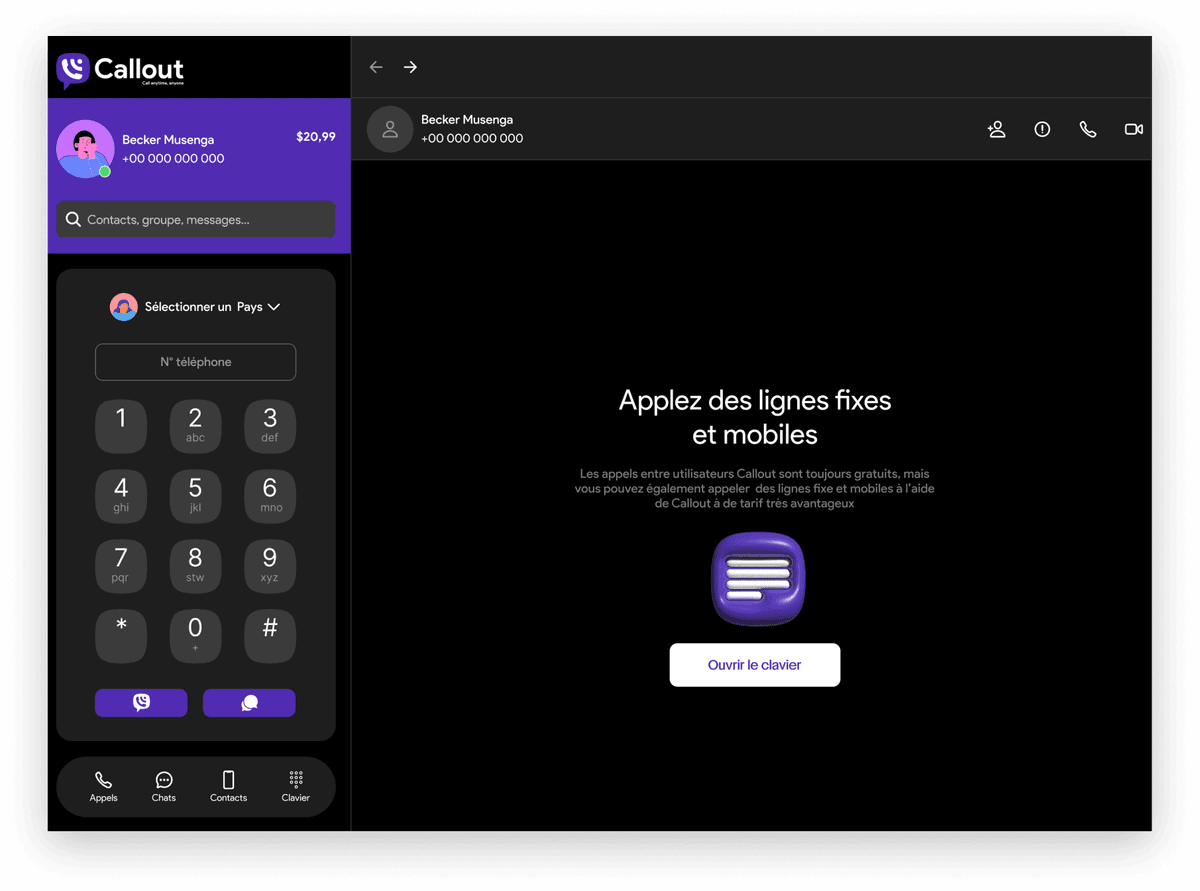This screenshot has height=891, width=1200.
Task: Click the N° téléphone input field
Action: click(x=195, y=362)
